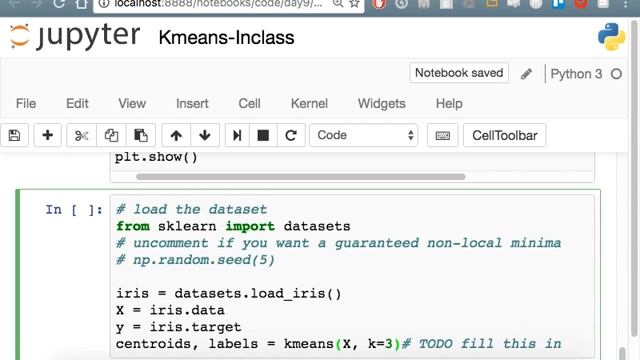Image resolution: width=640 pixels, height=360 pixels.
Task: Click the Jupyter logo
Action: (x=75, y=37)
